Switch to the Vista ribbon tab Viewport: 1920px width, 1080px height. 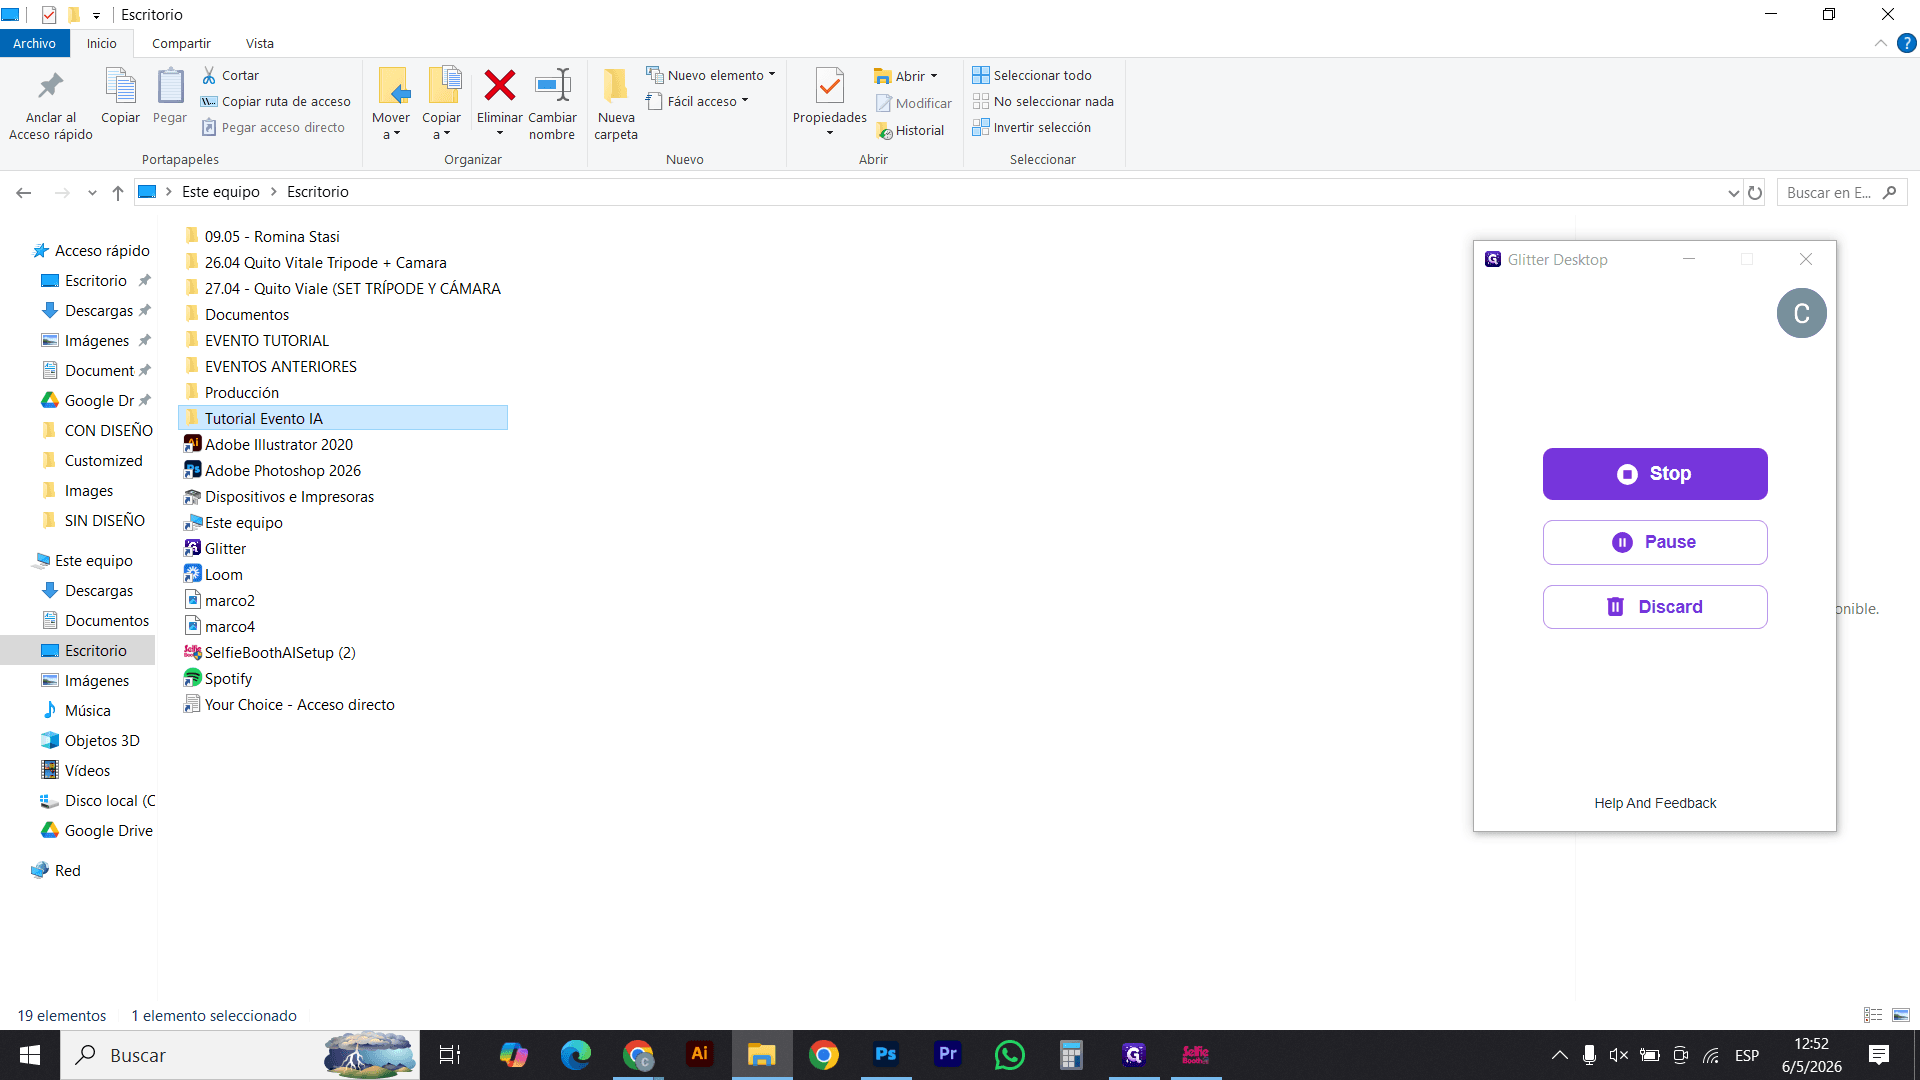click(x=259, y=43)
